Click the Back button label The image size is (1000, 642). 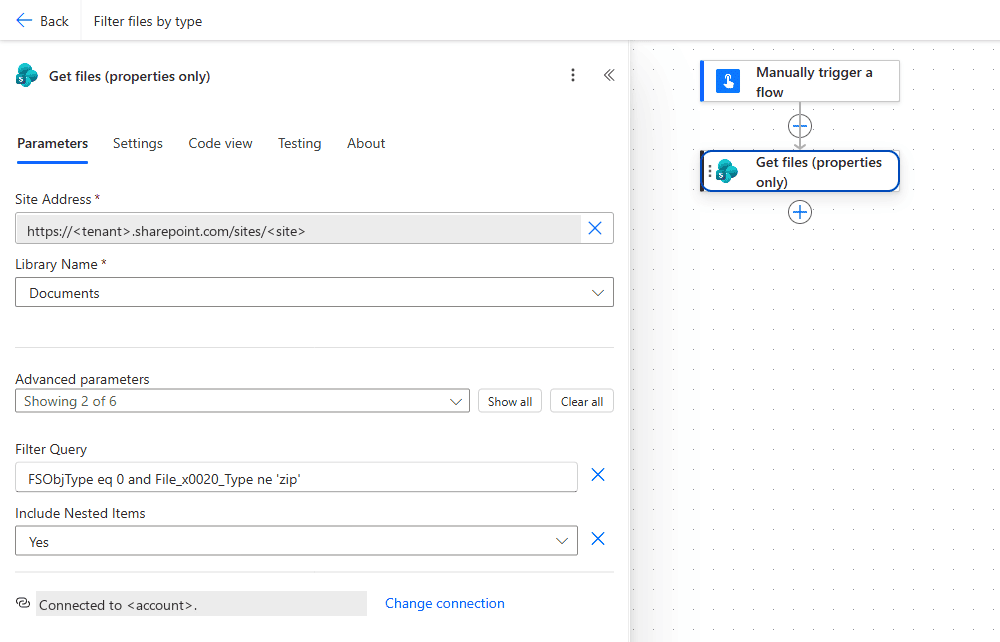54,21
